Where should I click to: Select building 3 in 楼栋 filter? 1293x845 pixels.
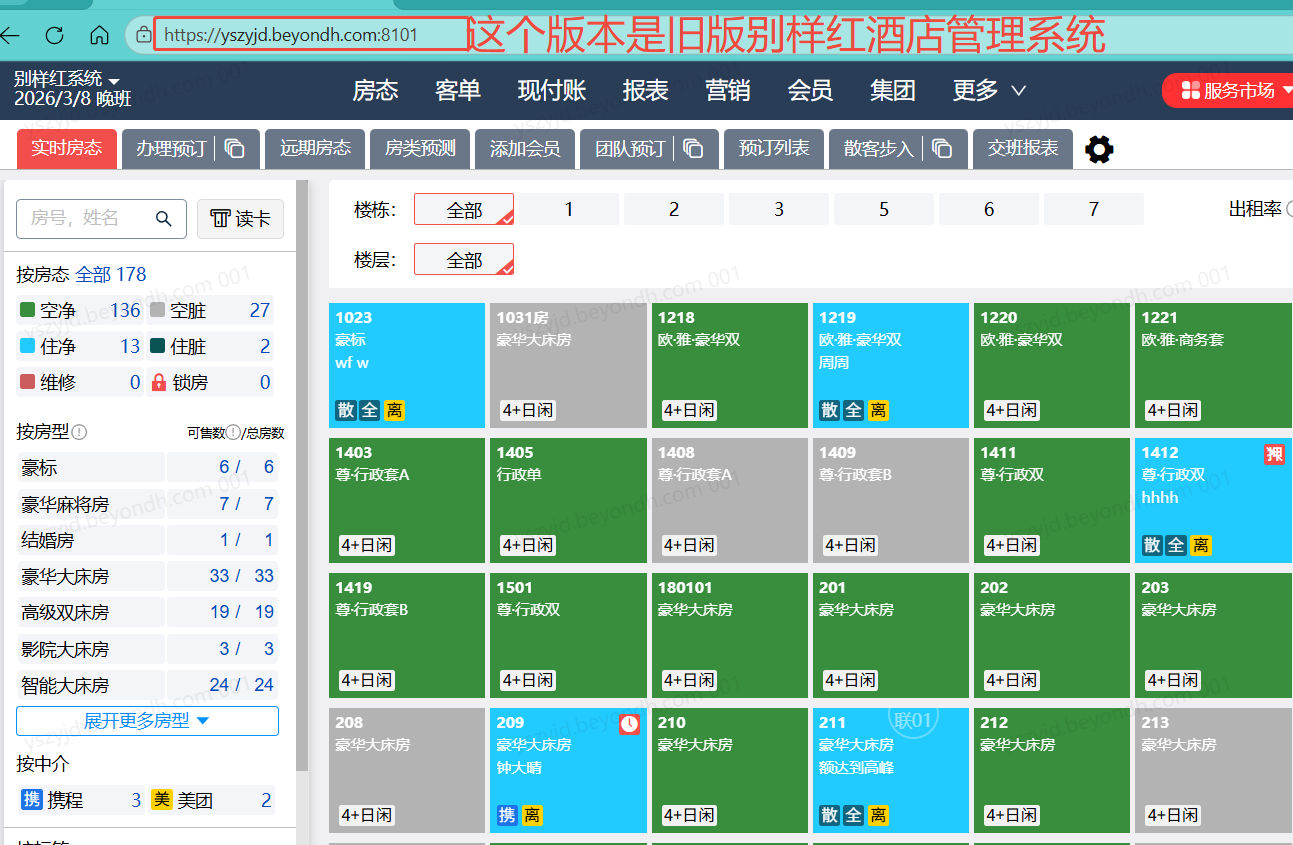point(778,209)
